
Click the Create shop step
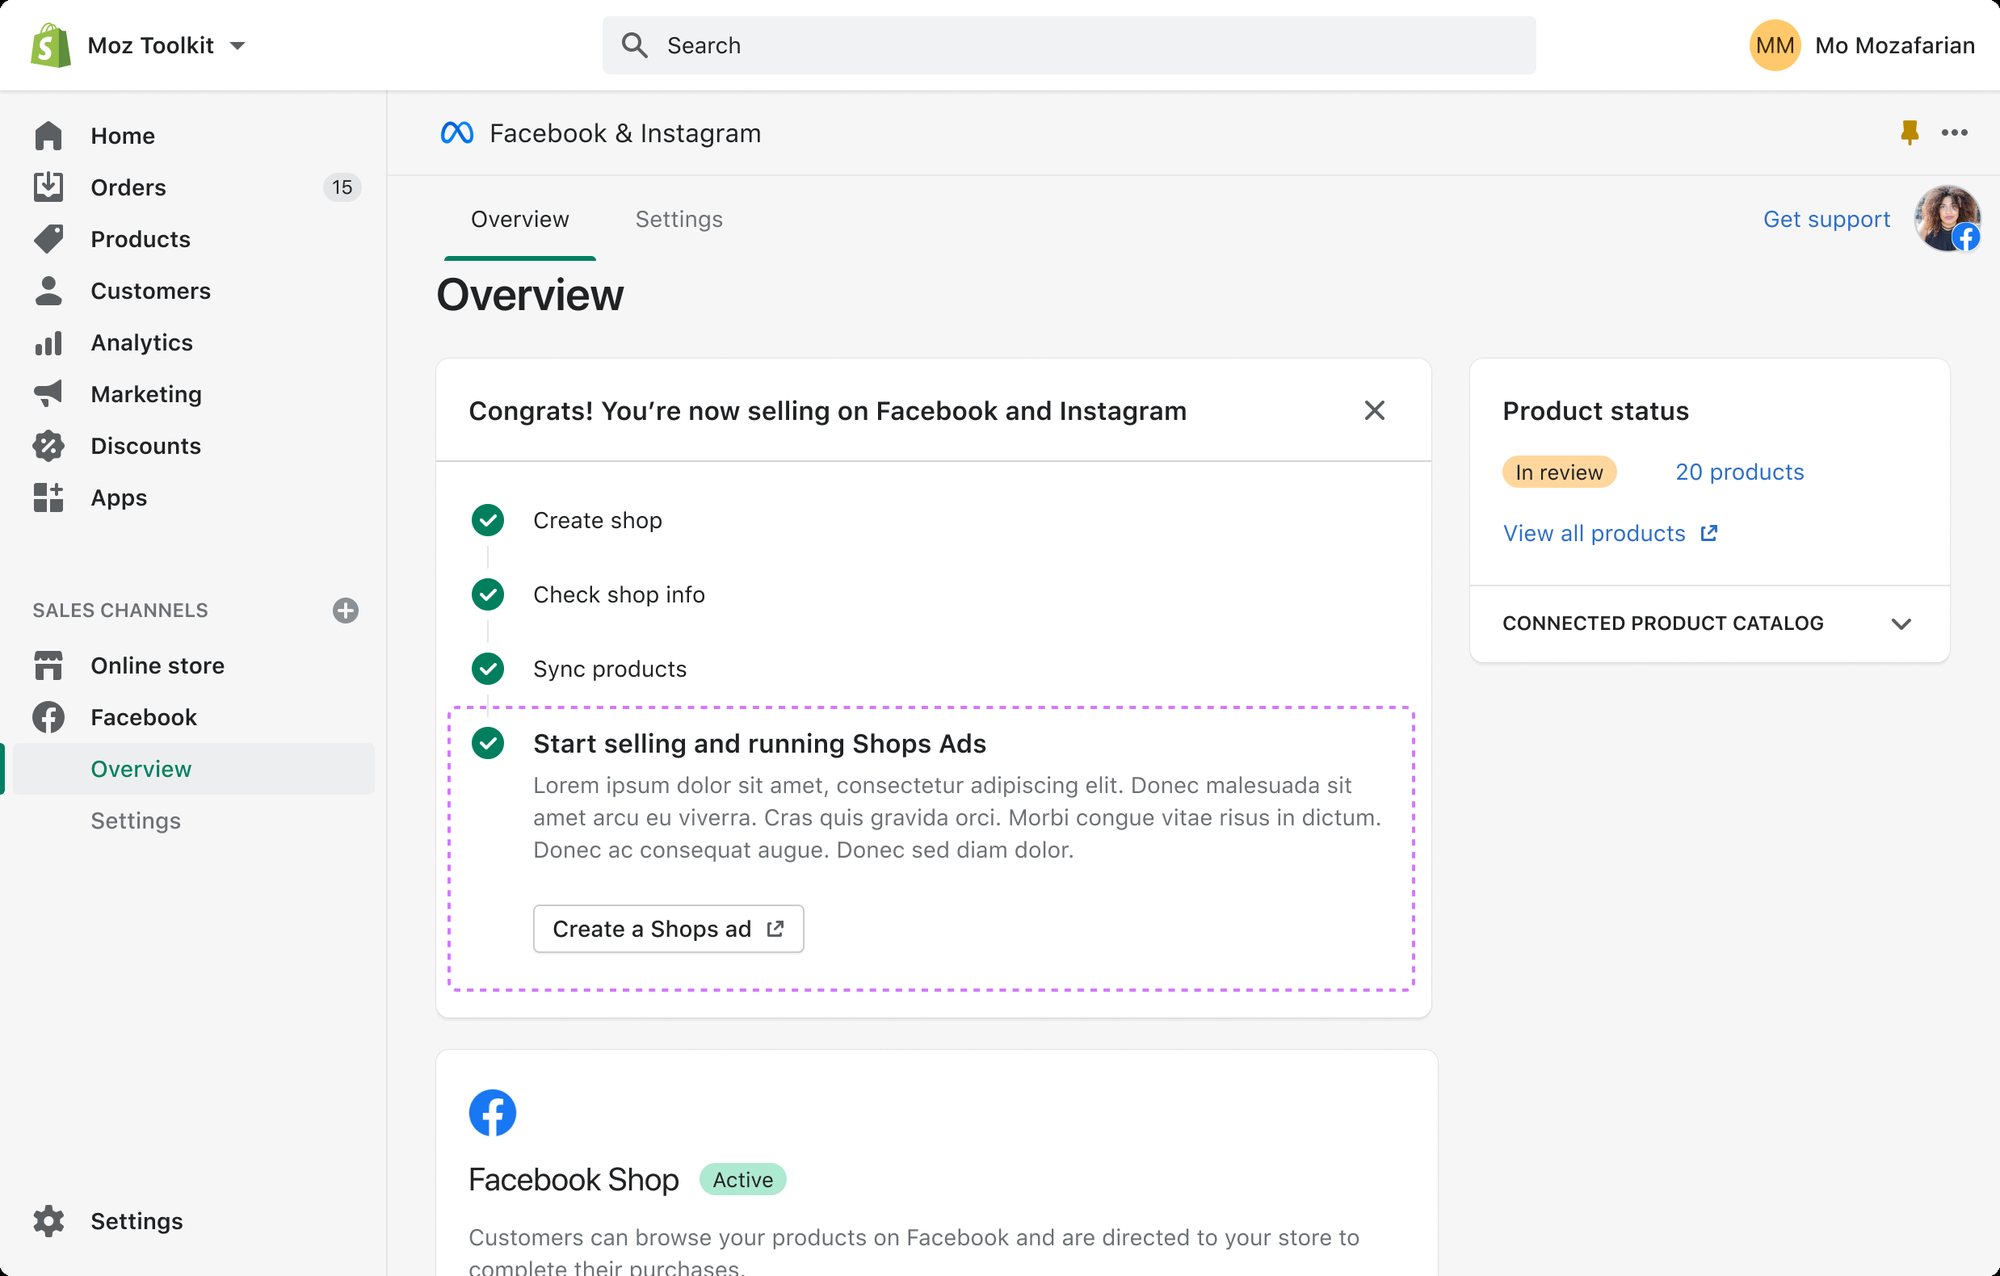click(x=597, y=521)
